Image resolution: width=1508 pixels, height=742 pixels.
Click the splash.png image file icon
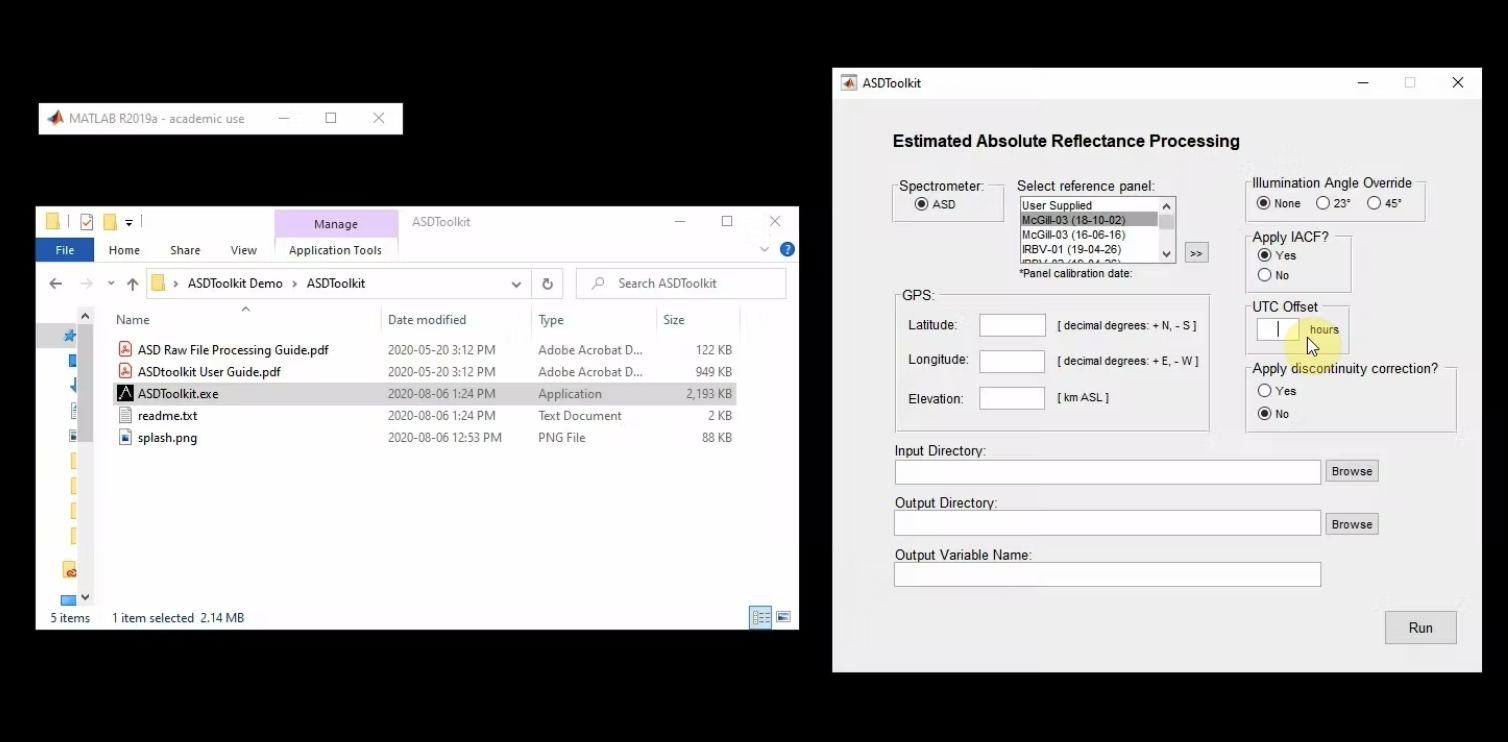pyautogui.click(x=125, y=438)
